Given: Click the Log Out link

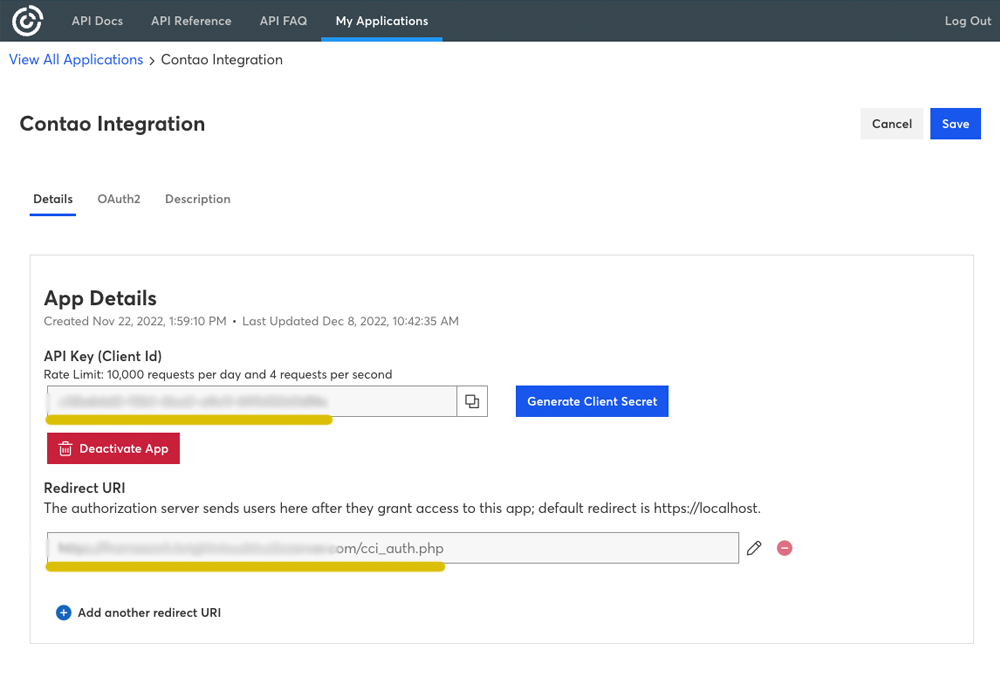Looking at the screenshot, I should click(x=967, y=21).
